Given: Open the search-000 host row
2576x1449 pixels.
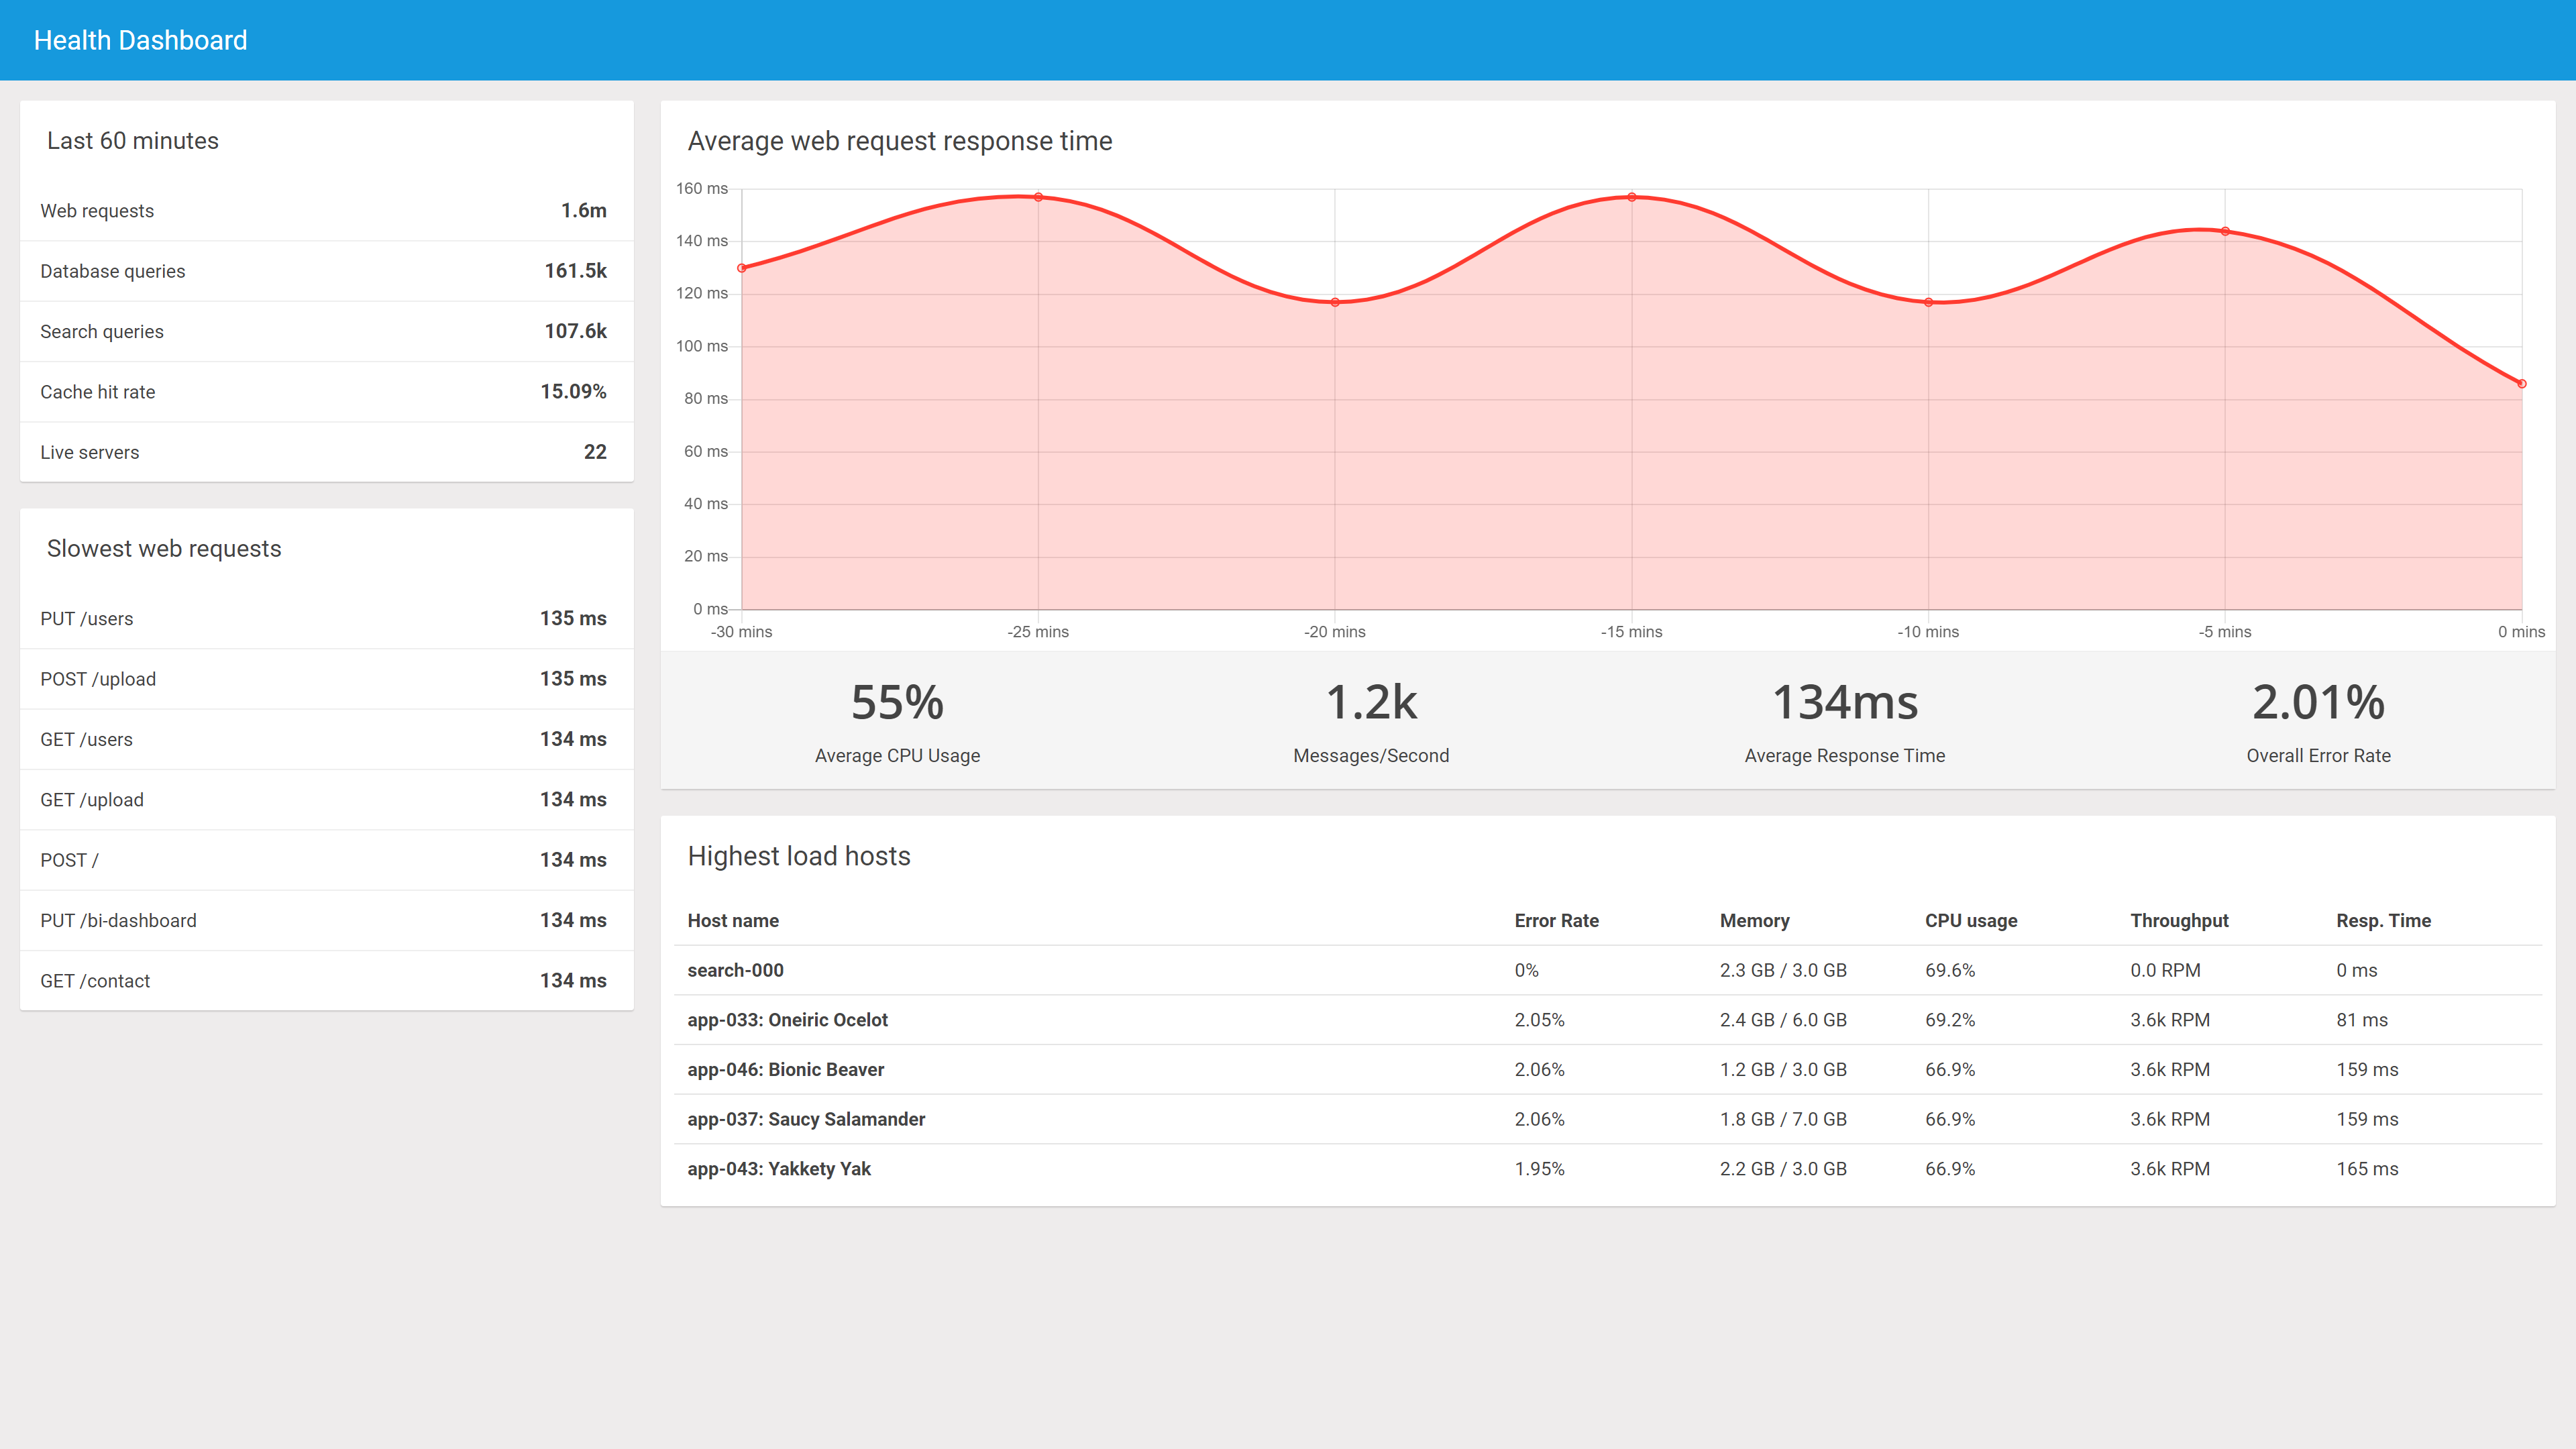Looking at the screenshot, I should click(x=1608, y=970).
